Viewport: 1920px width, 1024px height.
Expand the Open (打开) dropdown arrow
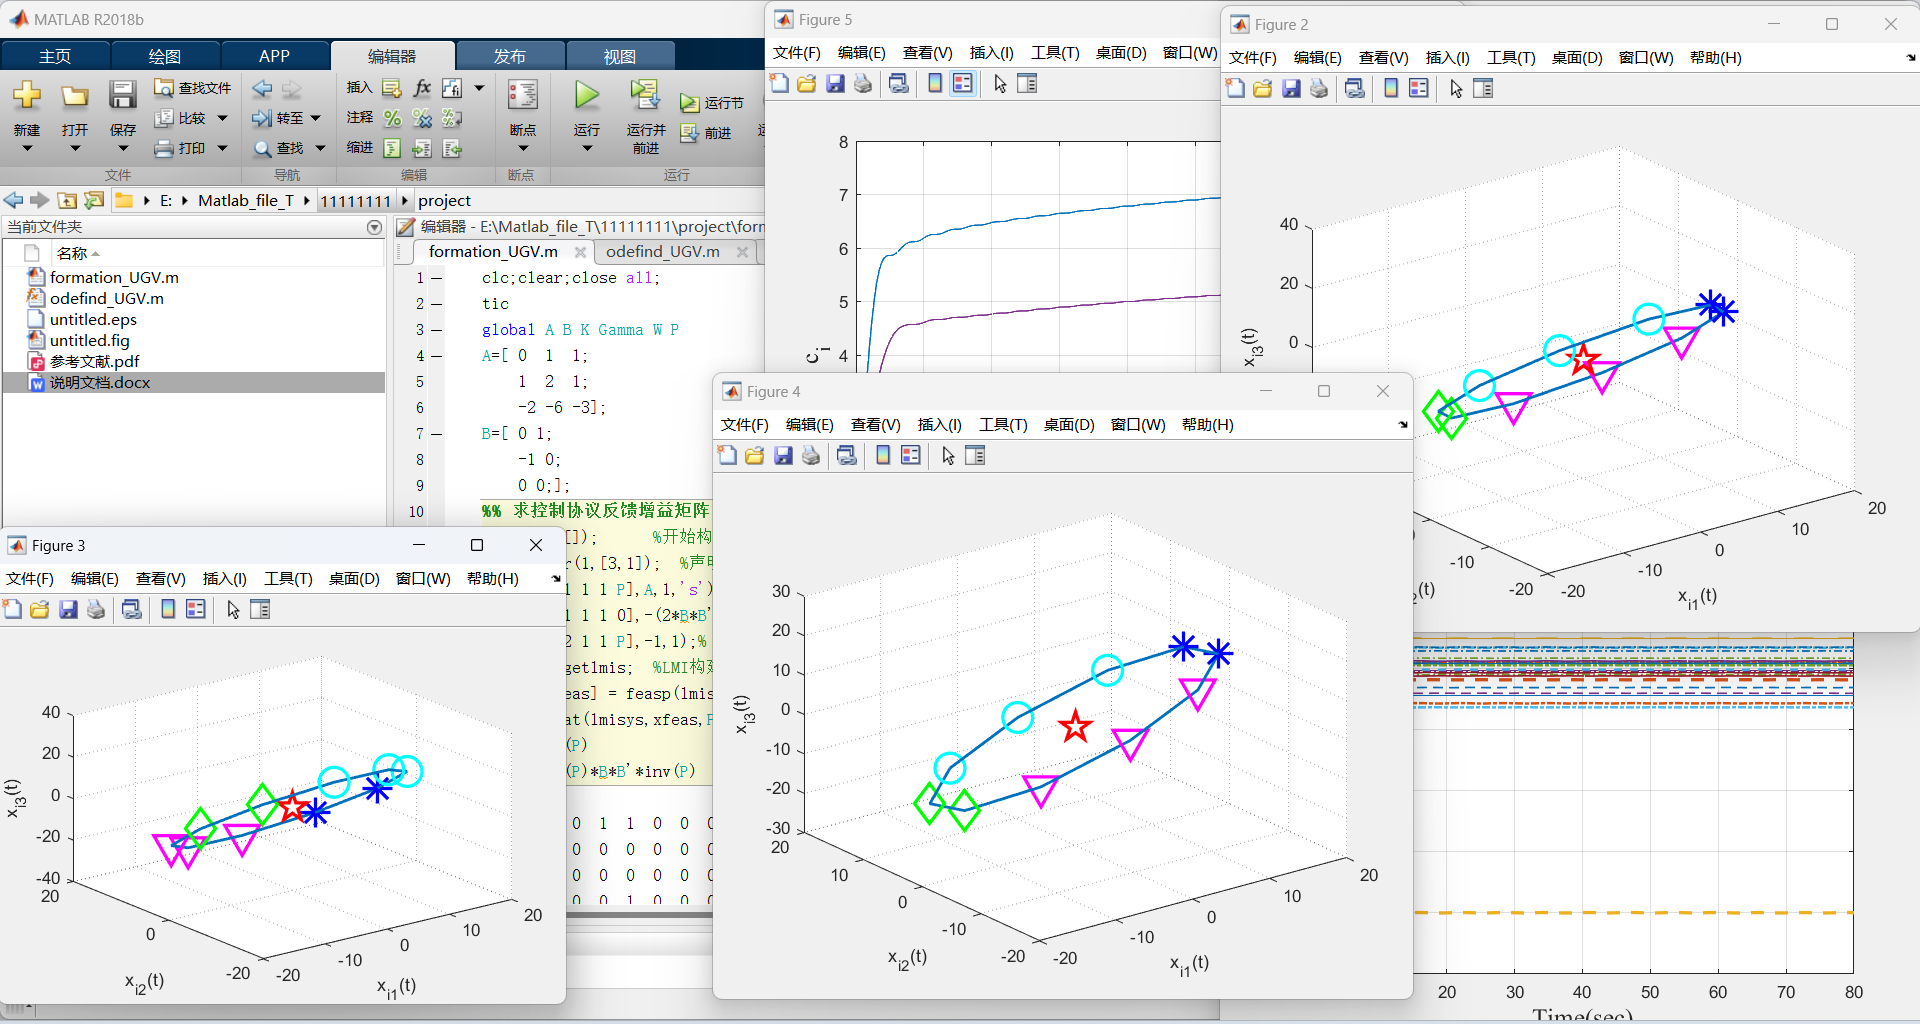click(75, 149)
